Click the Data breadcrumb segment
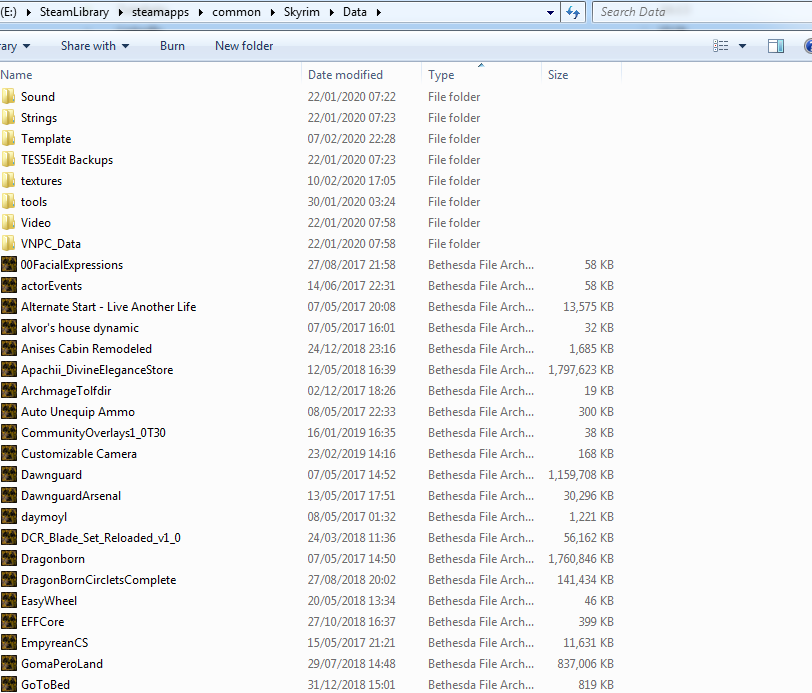812x693 pixels. tap(355, 12)
